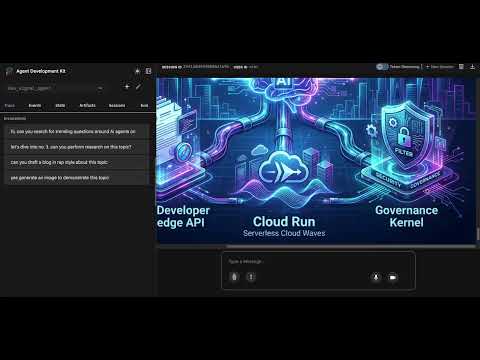Click the attach file icon in the message box
The image size is (480, 360).
click(234, 277)
